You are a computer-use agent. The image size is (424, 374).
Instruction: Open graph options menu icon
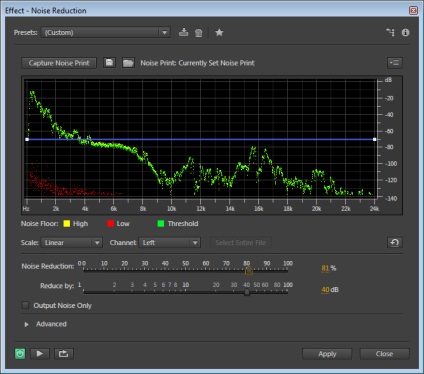(x=395, y=63)
